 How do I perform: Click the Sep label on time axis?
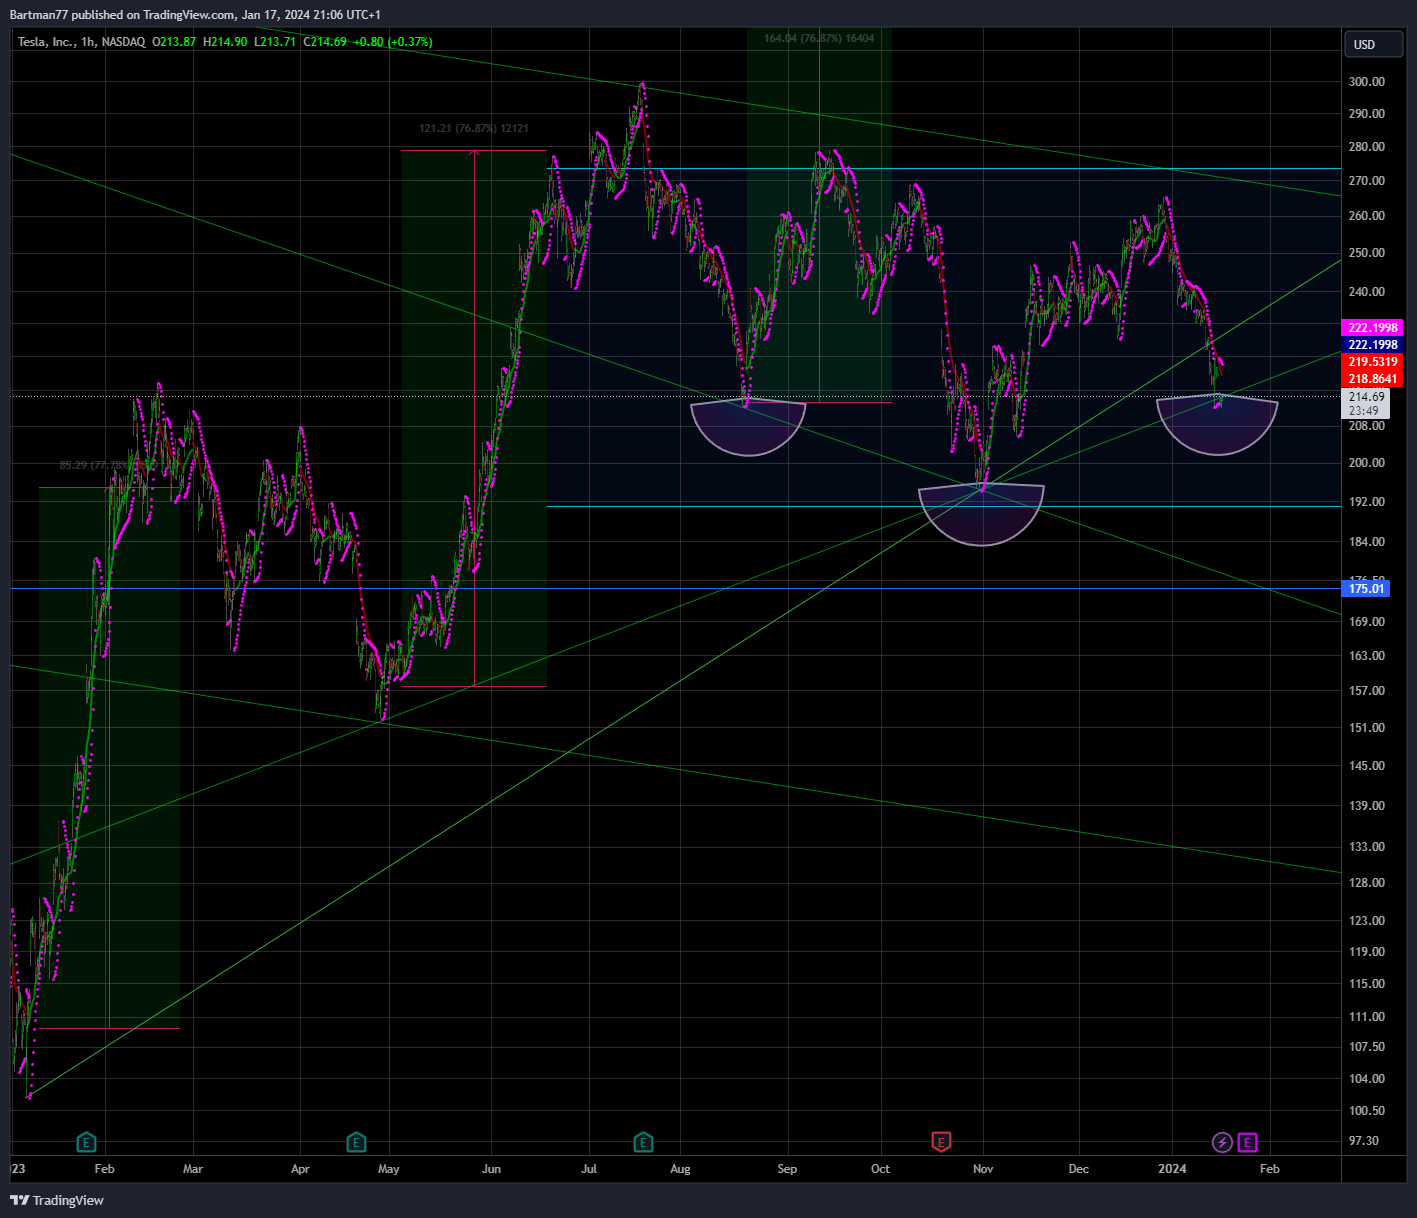(x=787, y=1169)
